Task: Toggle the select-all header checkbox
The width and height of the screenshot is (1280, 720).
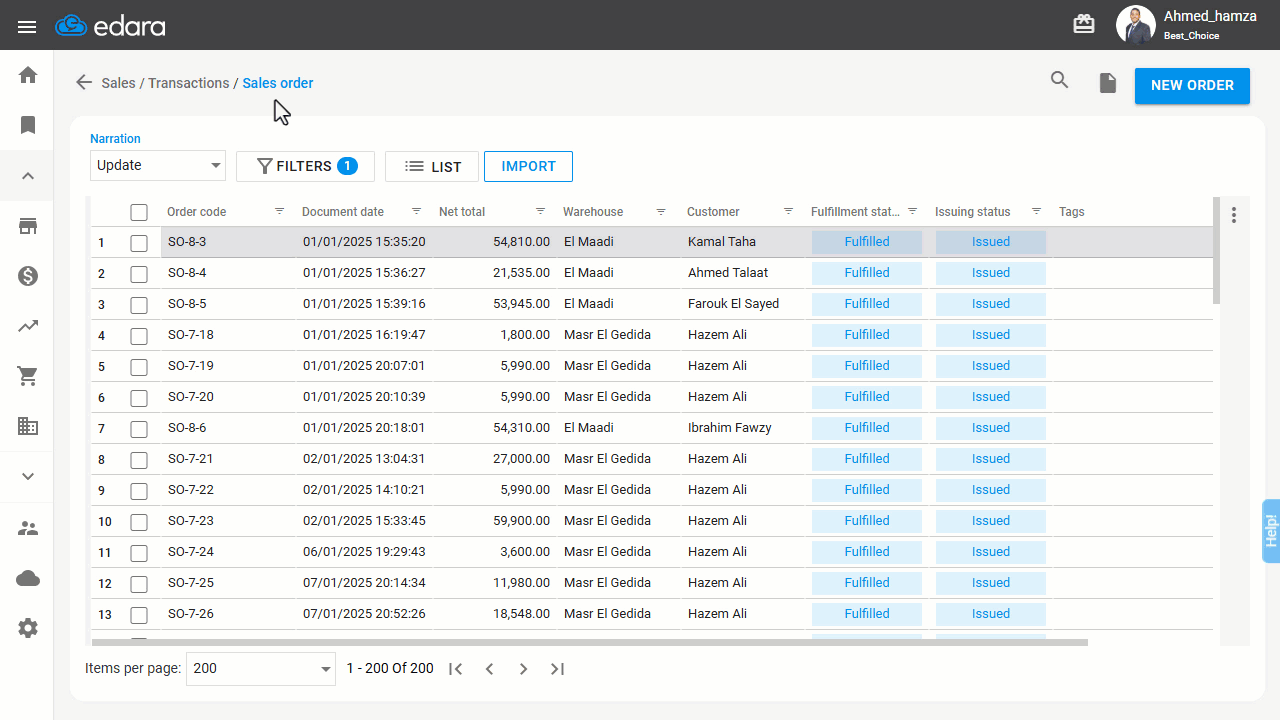Action: pyautogui.click(x=139, y=212)
